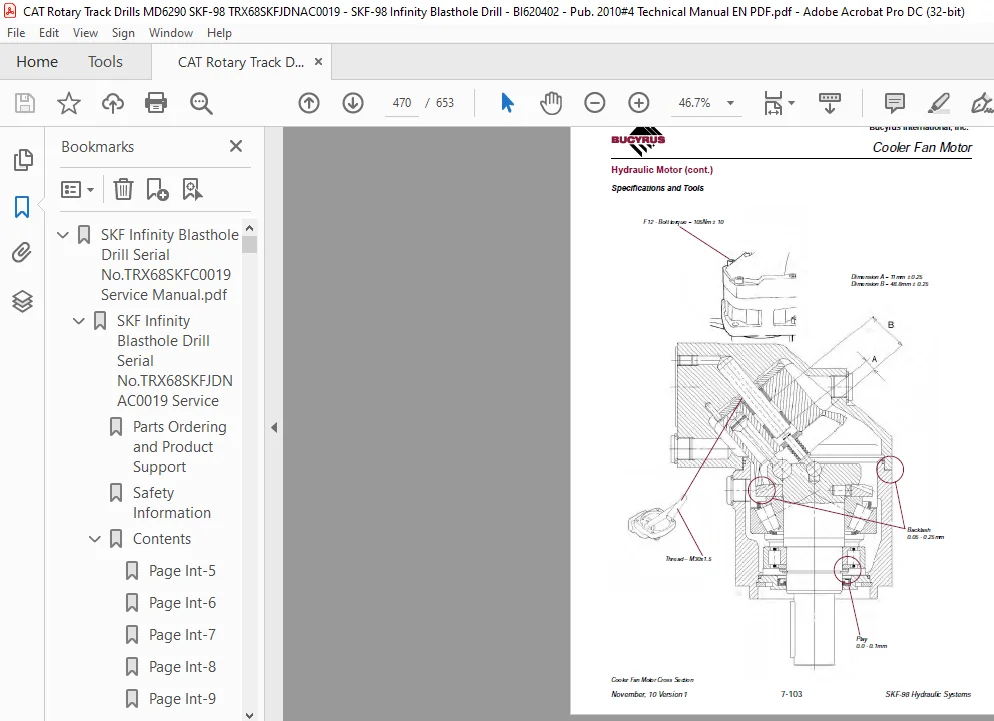This screenshot has height=721, width=994.
Task: Open the View menu
Action: click(x=85, y=32)
